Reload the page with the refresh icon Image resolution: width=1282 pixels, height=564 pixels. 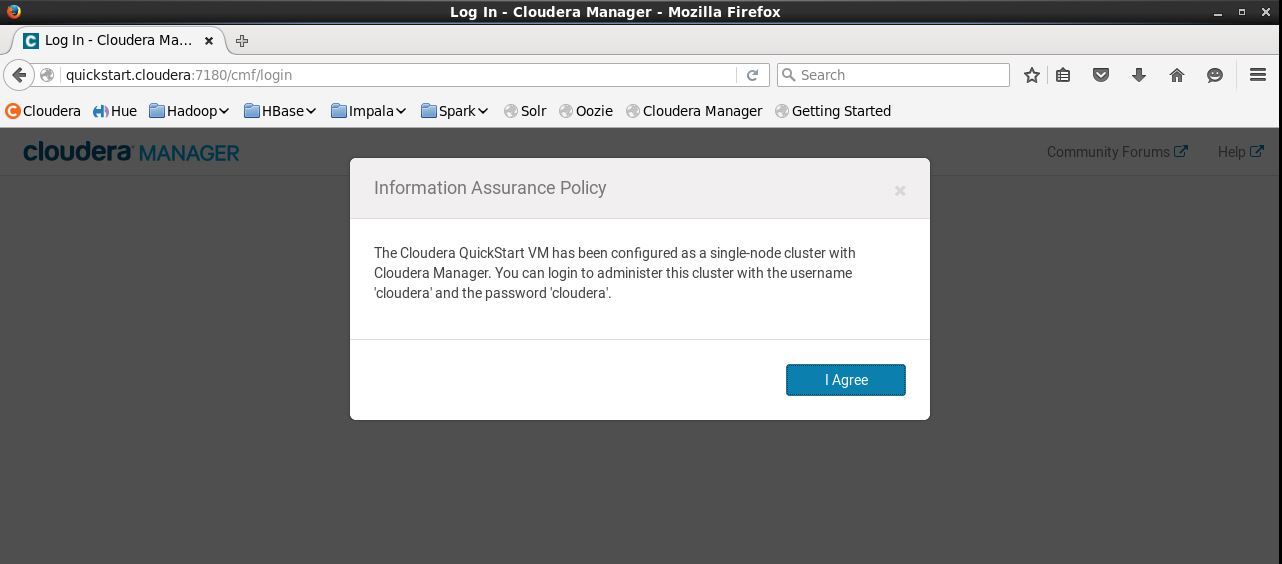[753, 75]
